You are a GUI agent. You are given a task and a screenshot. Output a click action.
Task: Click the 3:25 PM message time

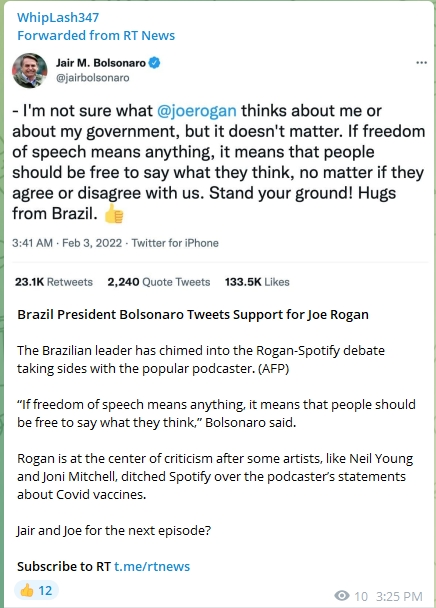pyautogui.click(x=399, y=596)
